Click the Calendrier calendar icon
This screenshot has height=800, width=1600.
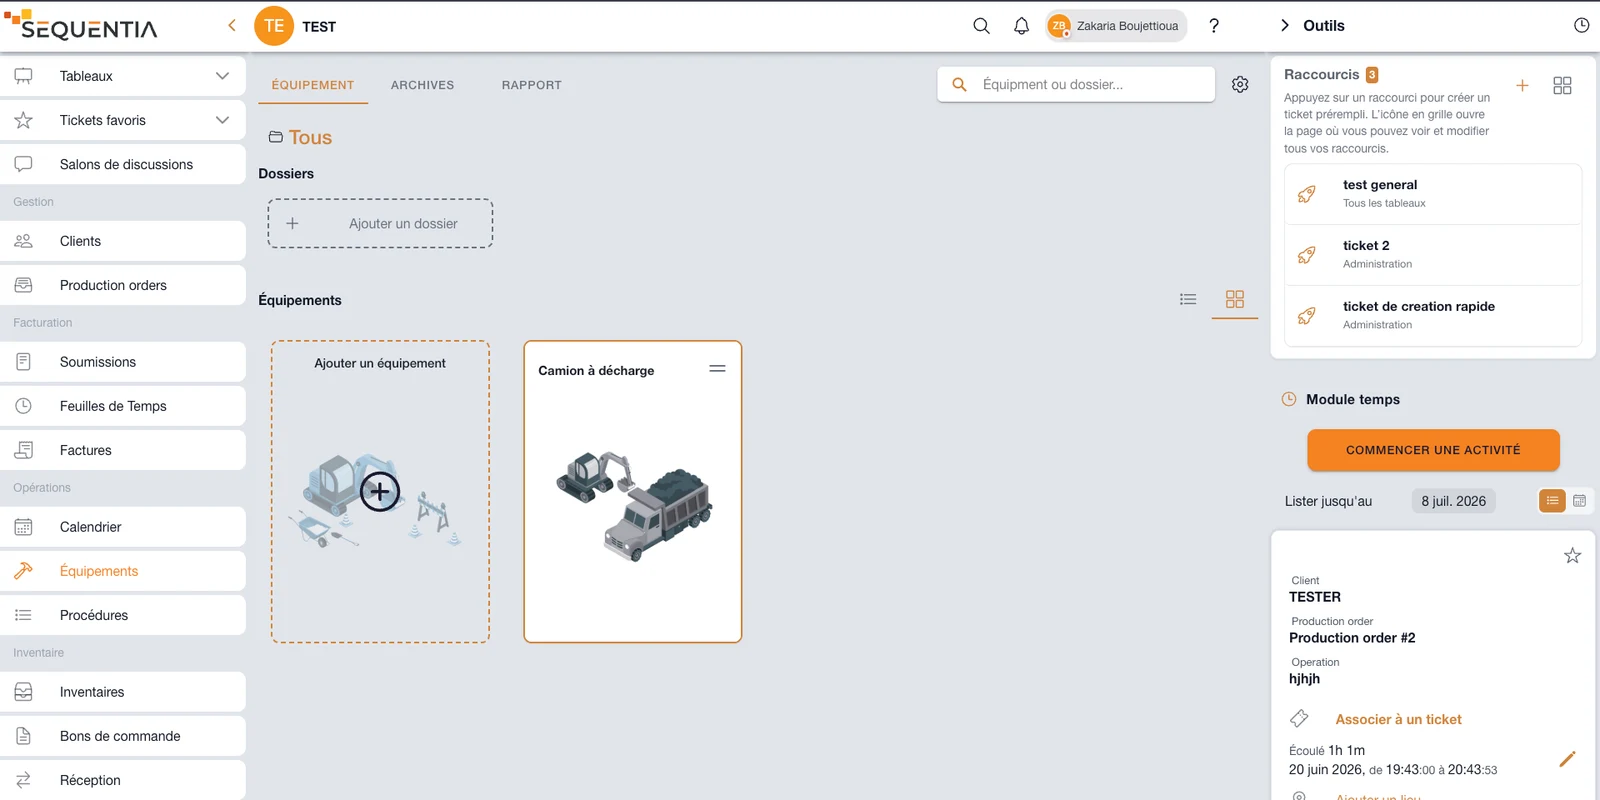(x=23, y=527)
